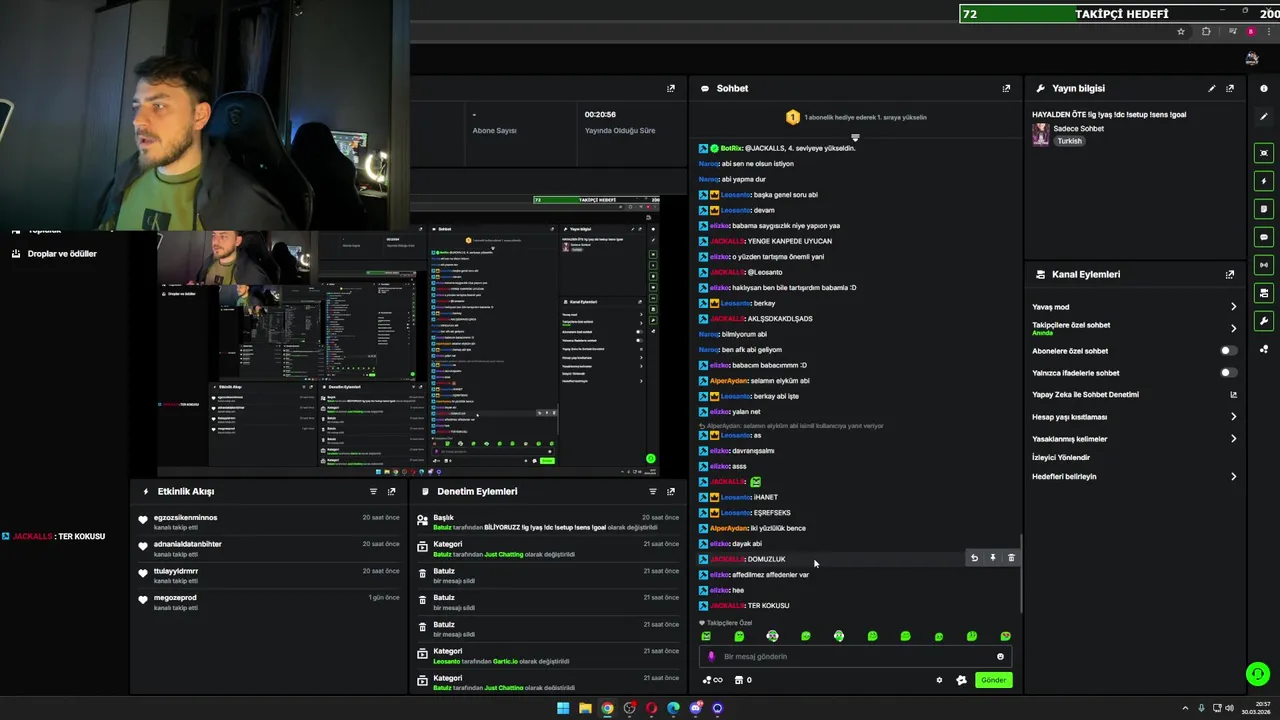Toggle the channel actions widget in sidebar
The width and height of the screenshot is (1280, 720).
[x=1264, y=293]
